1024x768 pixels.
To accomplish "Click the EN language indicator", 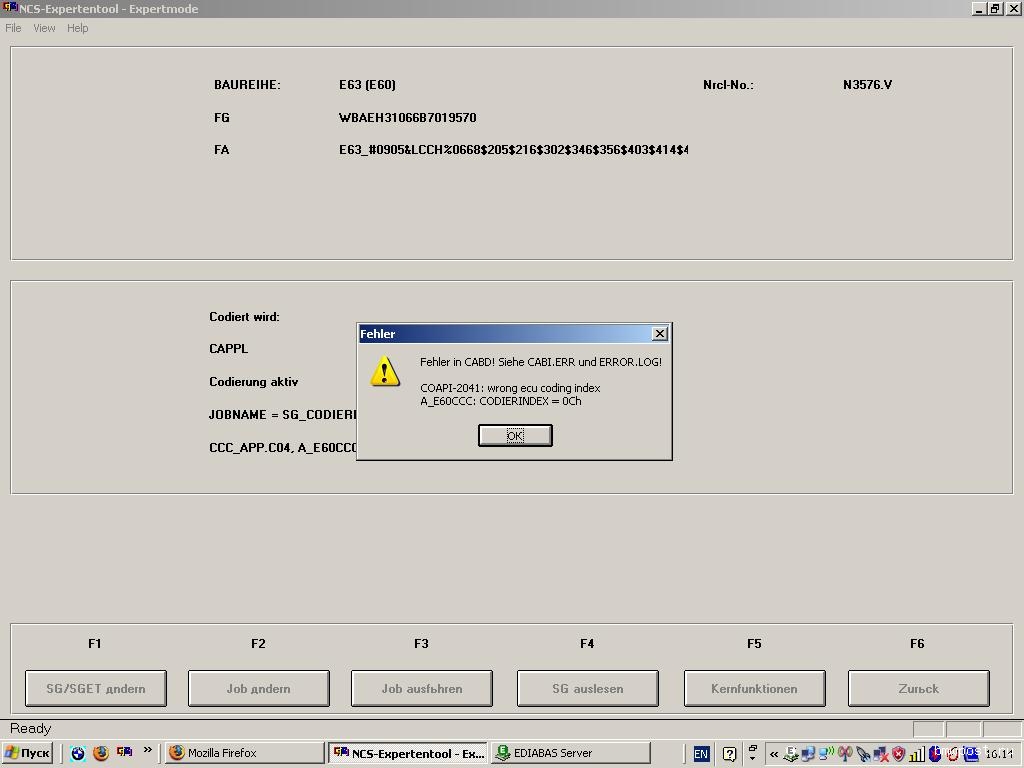I will coord(701,754).
